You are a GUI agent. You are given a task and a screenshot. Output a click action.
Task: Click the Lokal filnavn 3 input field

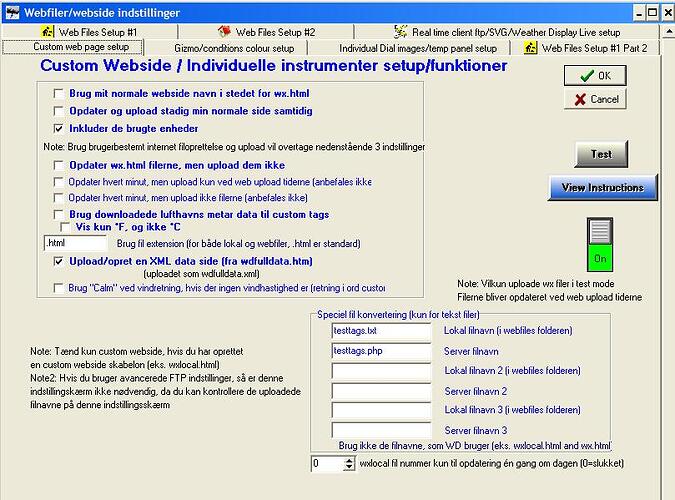point(381,410)
